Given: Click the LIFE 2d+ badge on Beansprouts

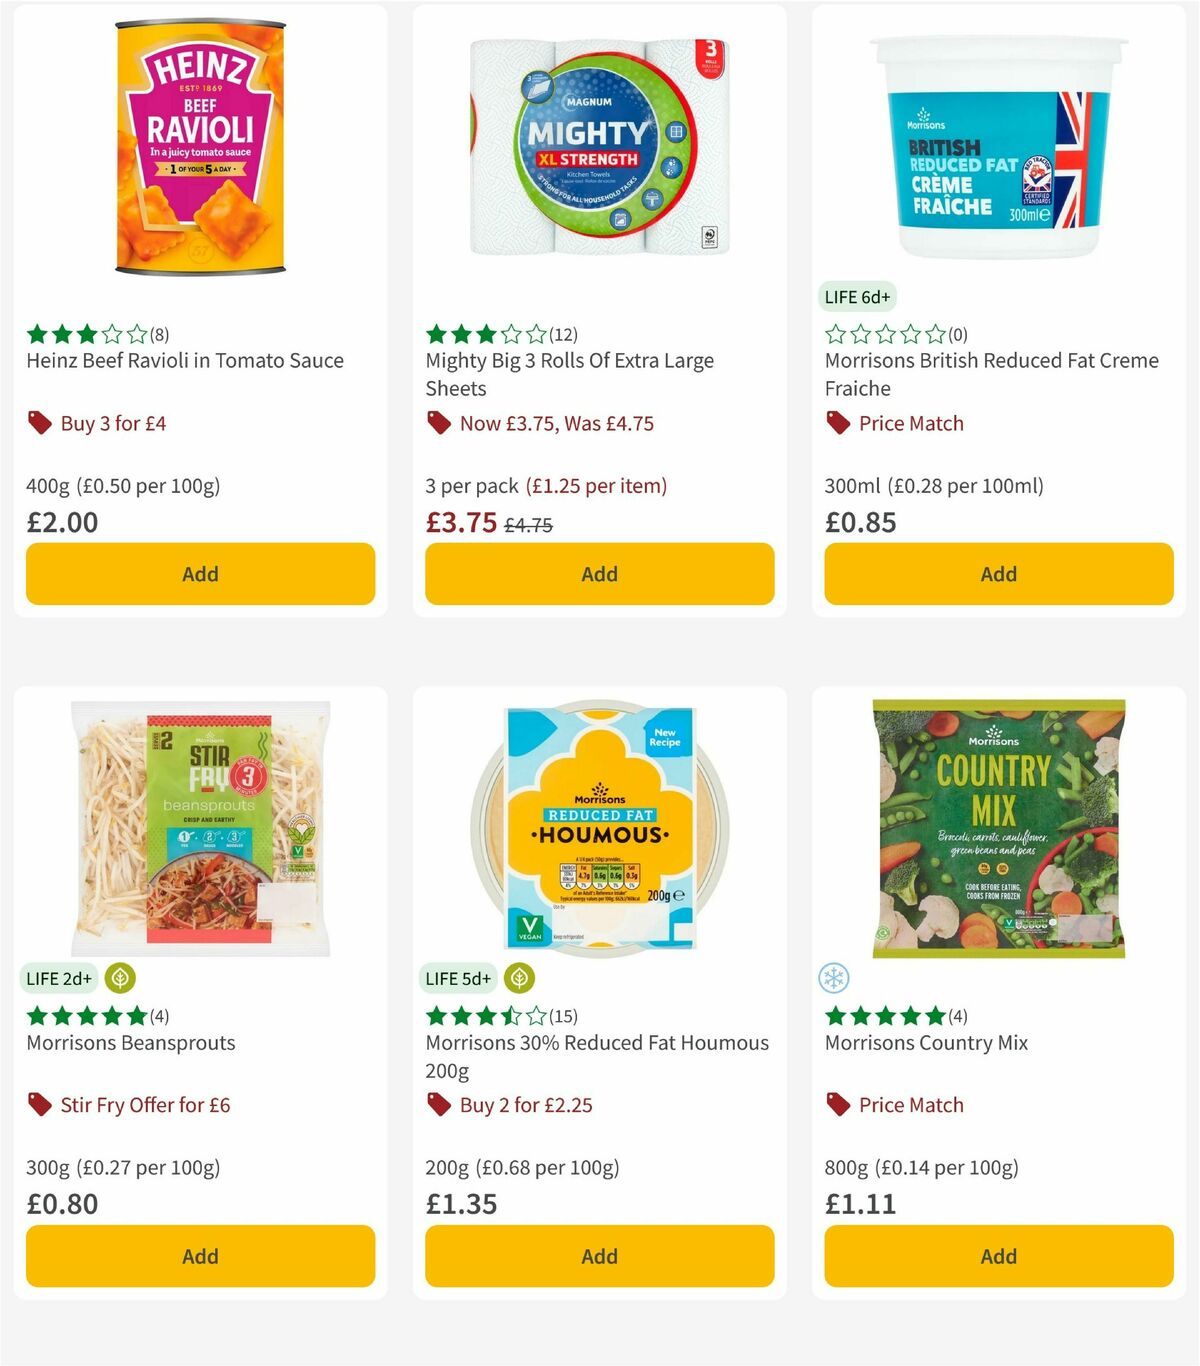Looking at the screenshot, I should pyautogui.click(x=59, y=978).
